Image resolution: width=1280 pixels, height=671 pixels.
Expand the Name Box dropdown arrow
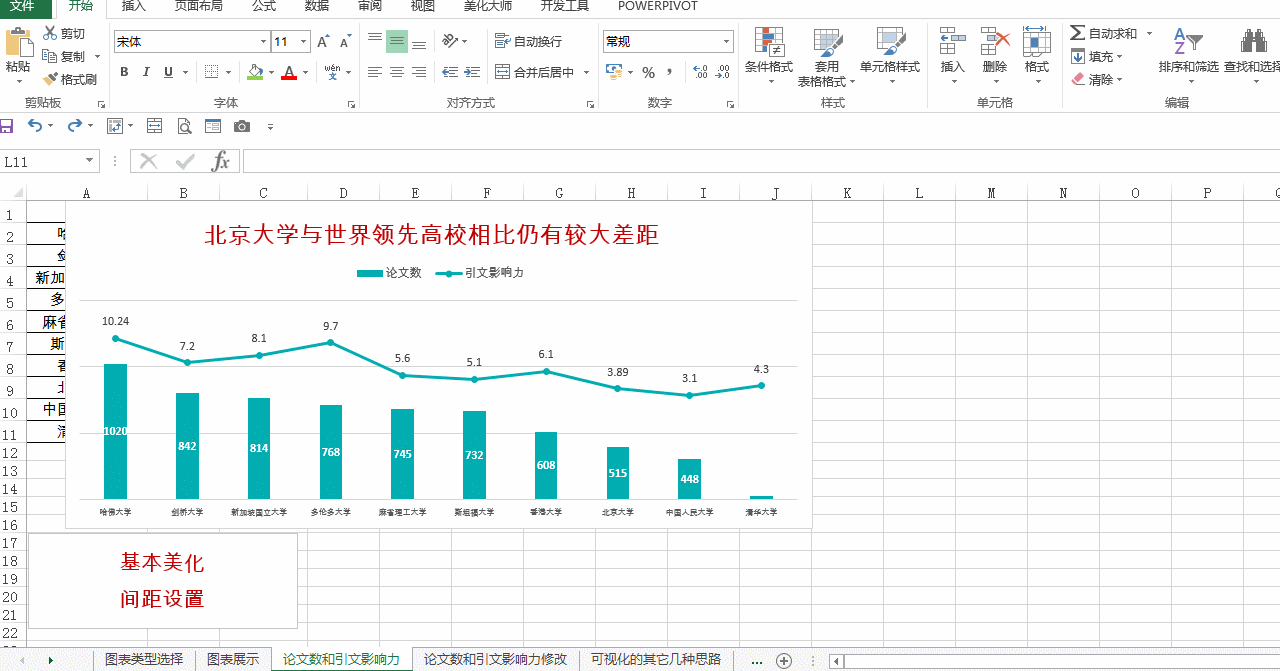pyautogui.click(x=89, y=161)
